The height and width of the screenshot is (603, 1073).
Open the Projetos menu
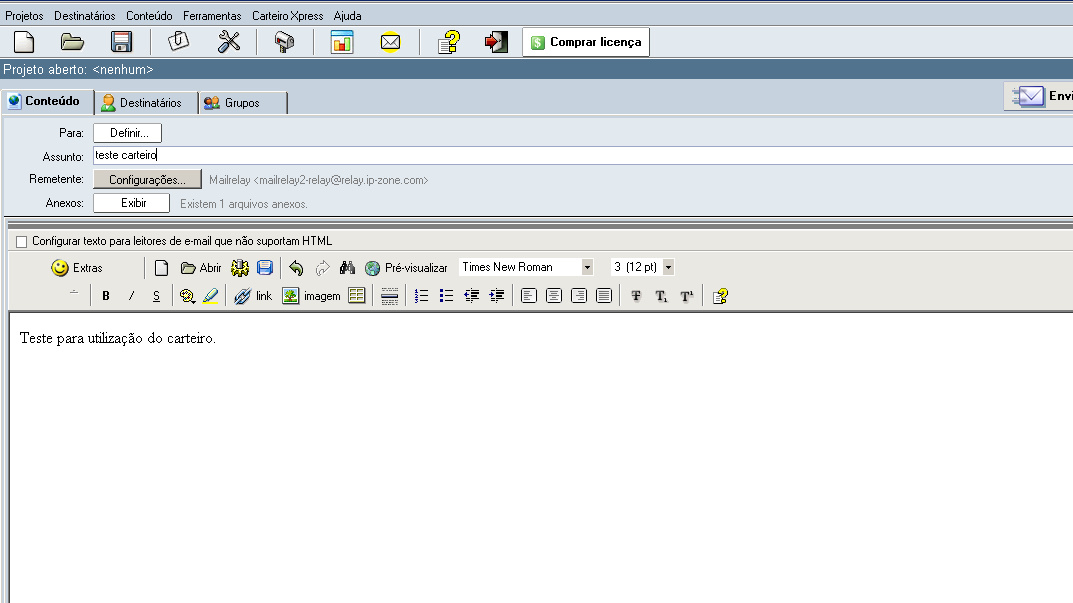[24, 16]
